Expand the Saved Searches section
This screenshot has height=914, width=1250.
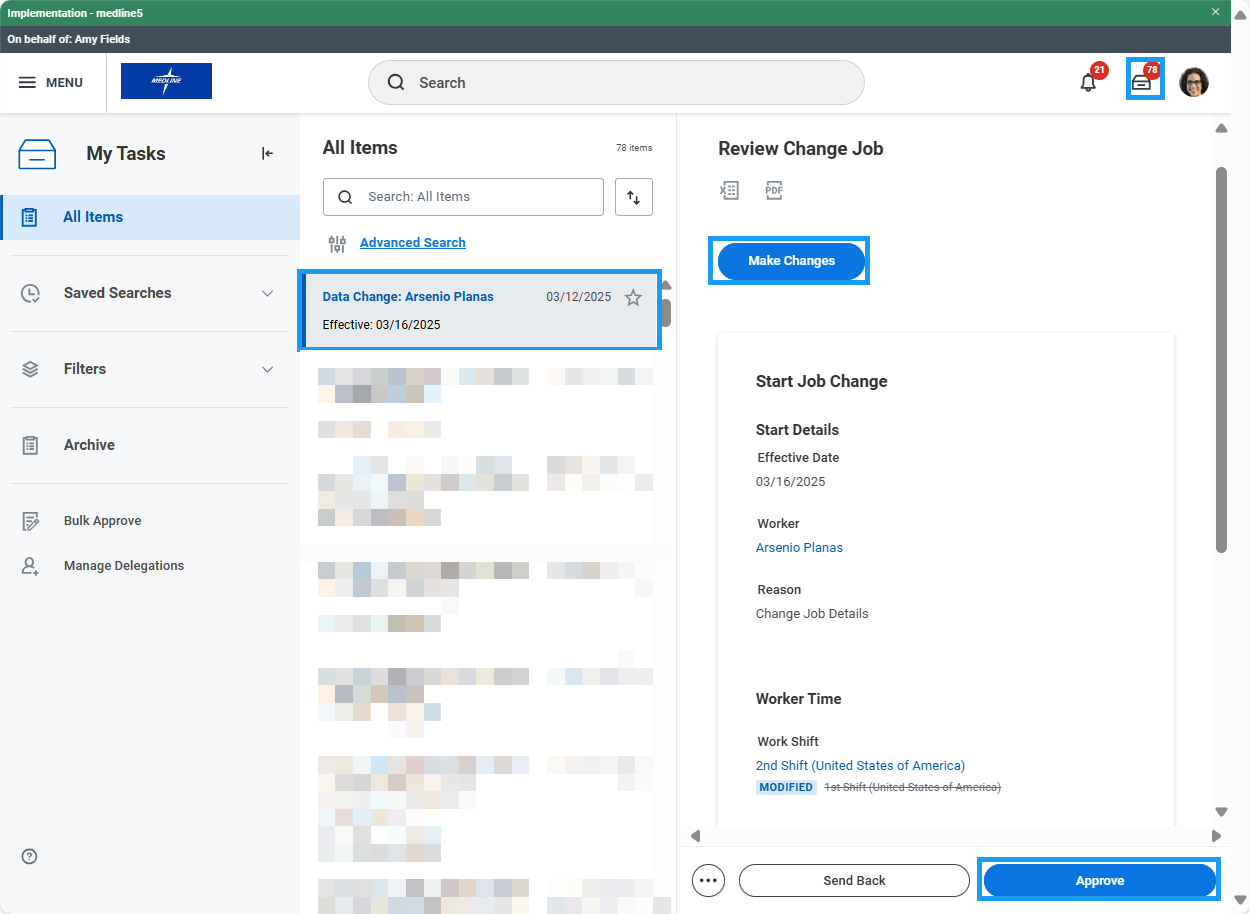tap(267, 293)
